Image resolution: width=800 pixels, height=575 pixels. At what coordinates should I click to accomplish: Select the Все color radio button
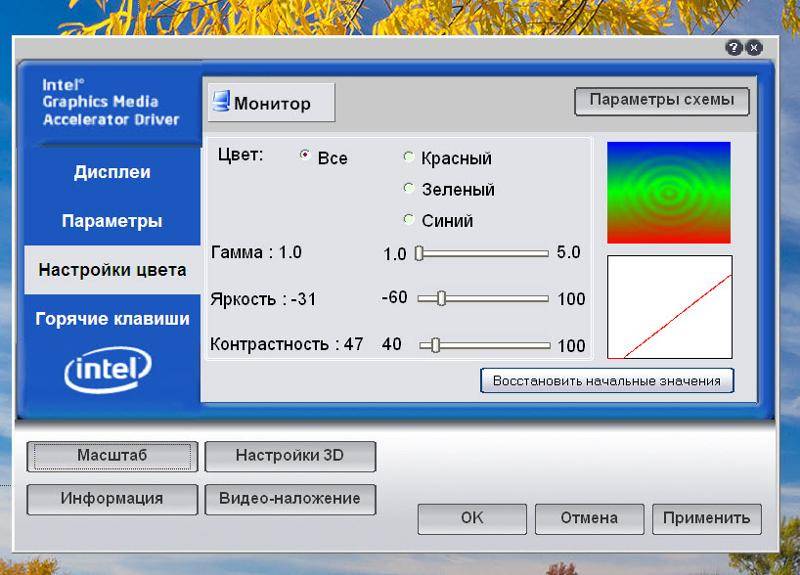tap(305, 155)
